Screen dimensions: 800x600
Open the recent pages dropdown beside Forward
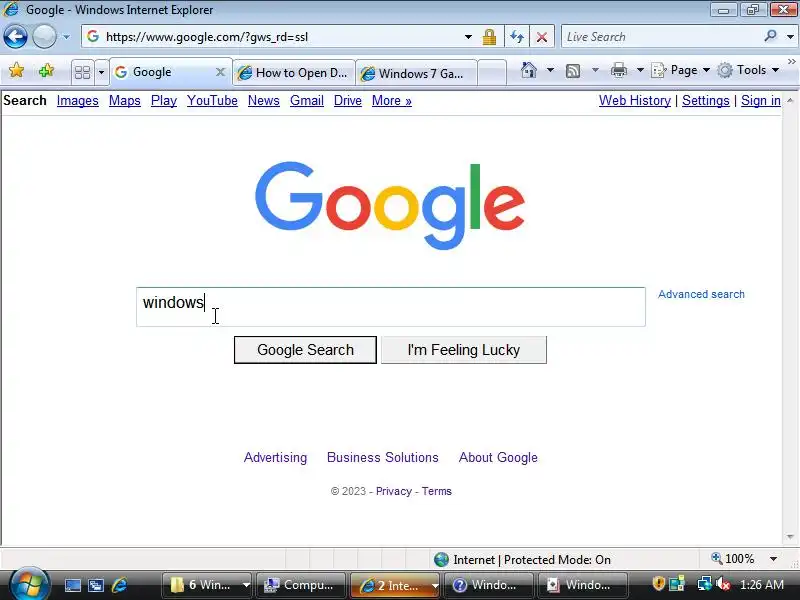click(66, 37)
